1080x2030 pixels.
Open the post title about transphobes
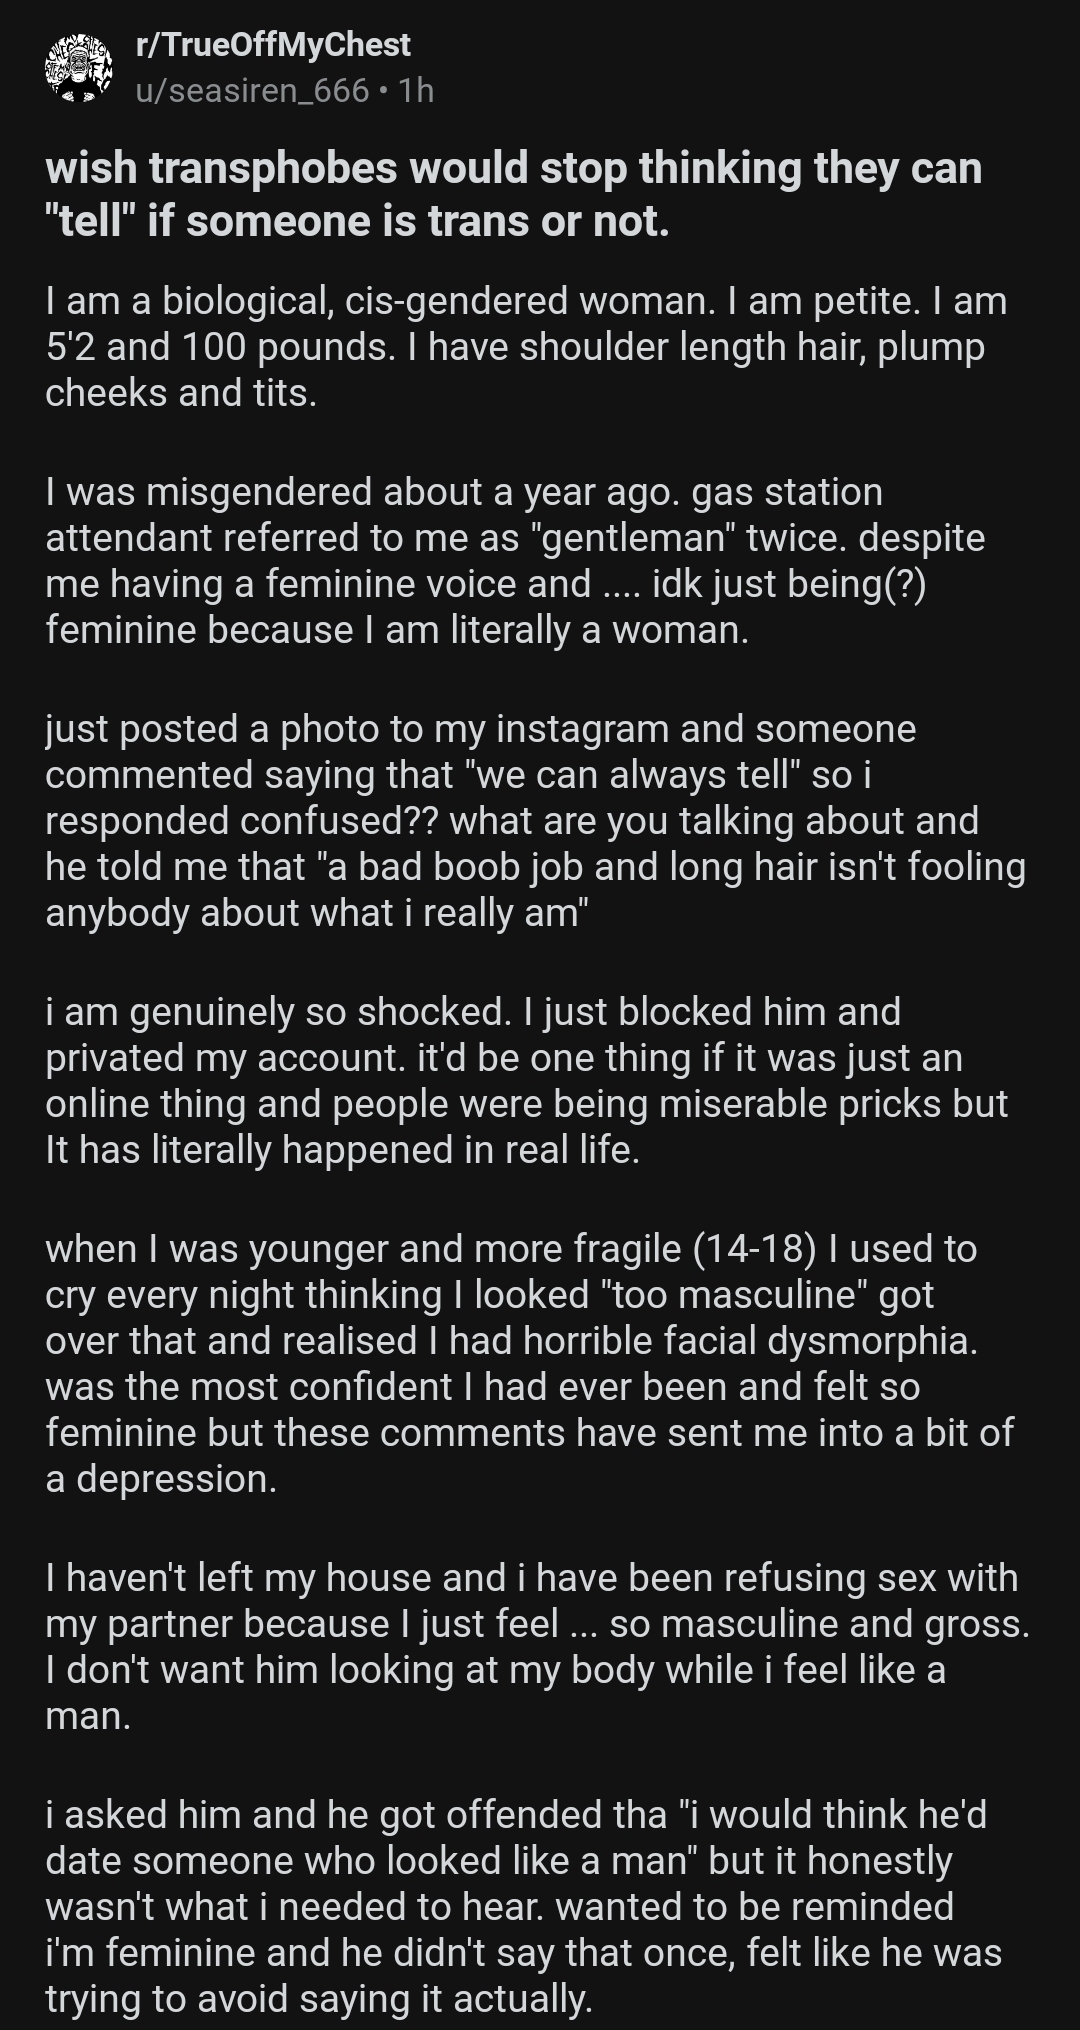(513, 194)
